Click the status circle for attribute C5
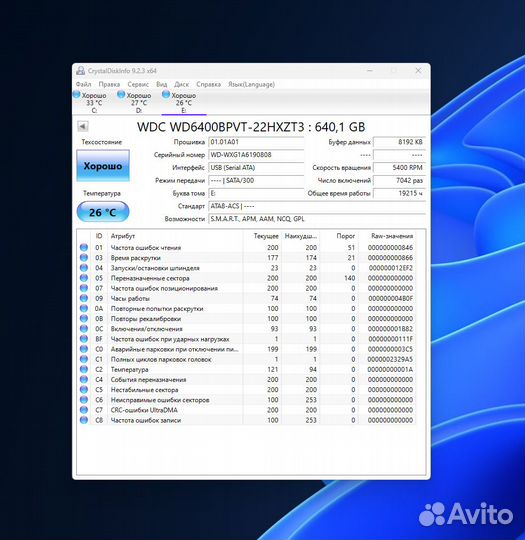 [84, 390]
